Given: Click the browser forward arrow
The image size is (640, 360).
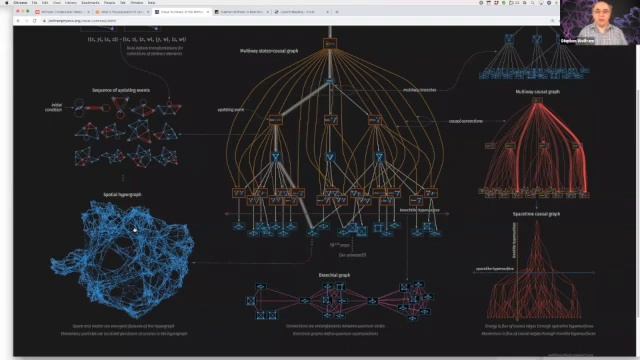Looking at the screenshot, I should (27, 20).
